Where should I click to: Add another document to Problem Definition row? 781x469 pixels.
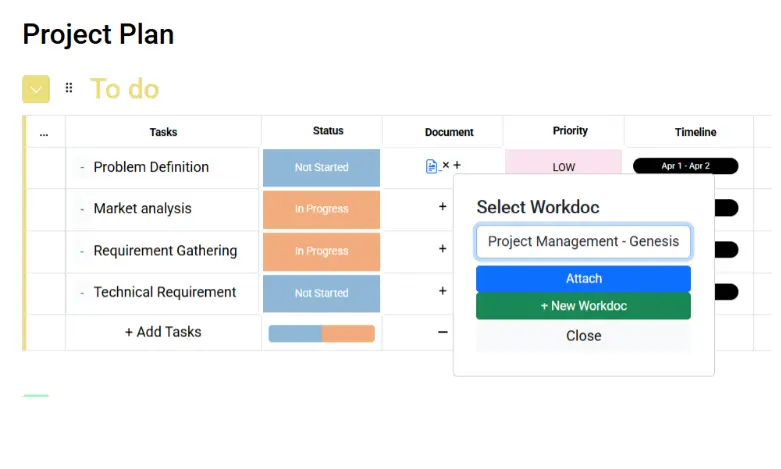457,165
